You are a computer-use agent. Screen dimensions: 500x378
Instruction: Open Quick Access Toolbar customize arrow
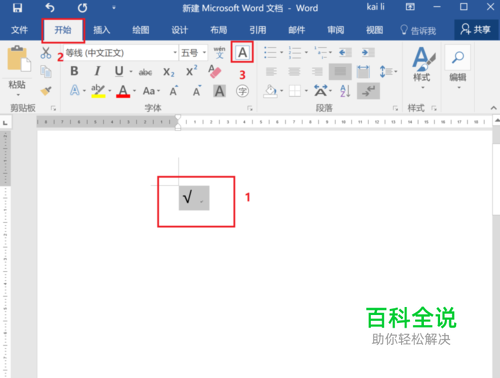(x=114, y=8)
